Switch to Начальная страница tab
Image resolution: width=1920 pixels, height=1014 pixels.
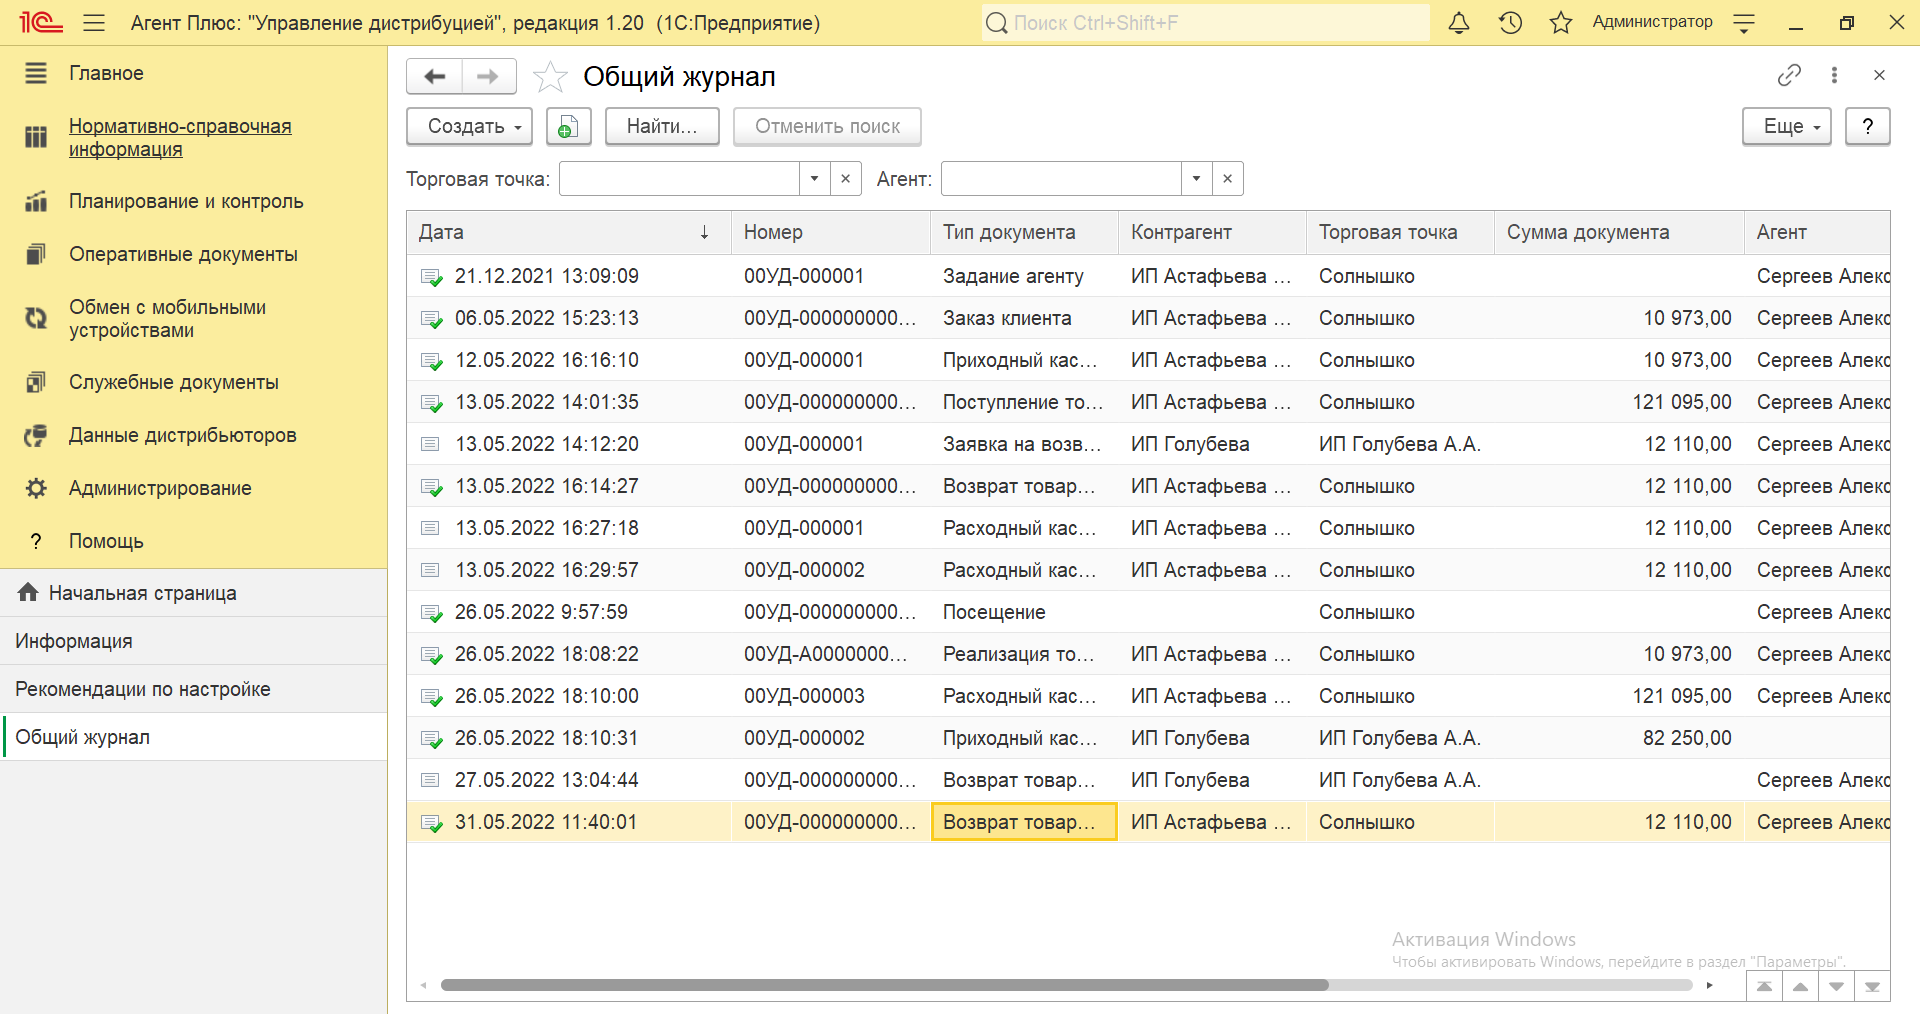pos(142,593)
